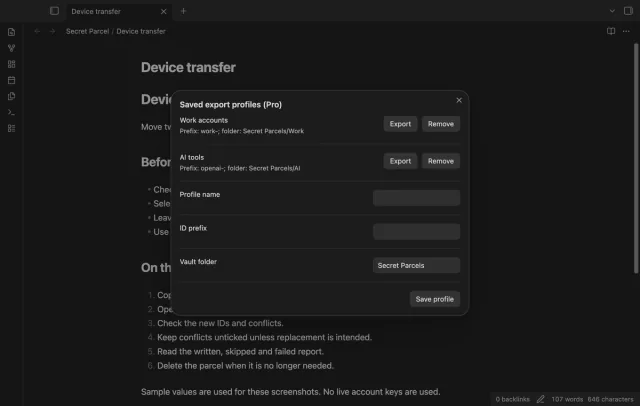Click the AI tools profile name
The width and height of the screenshot is (640, 406).
pyautogui.click(x=192, y=158)
